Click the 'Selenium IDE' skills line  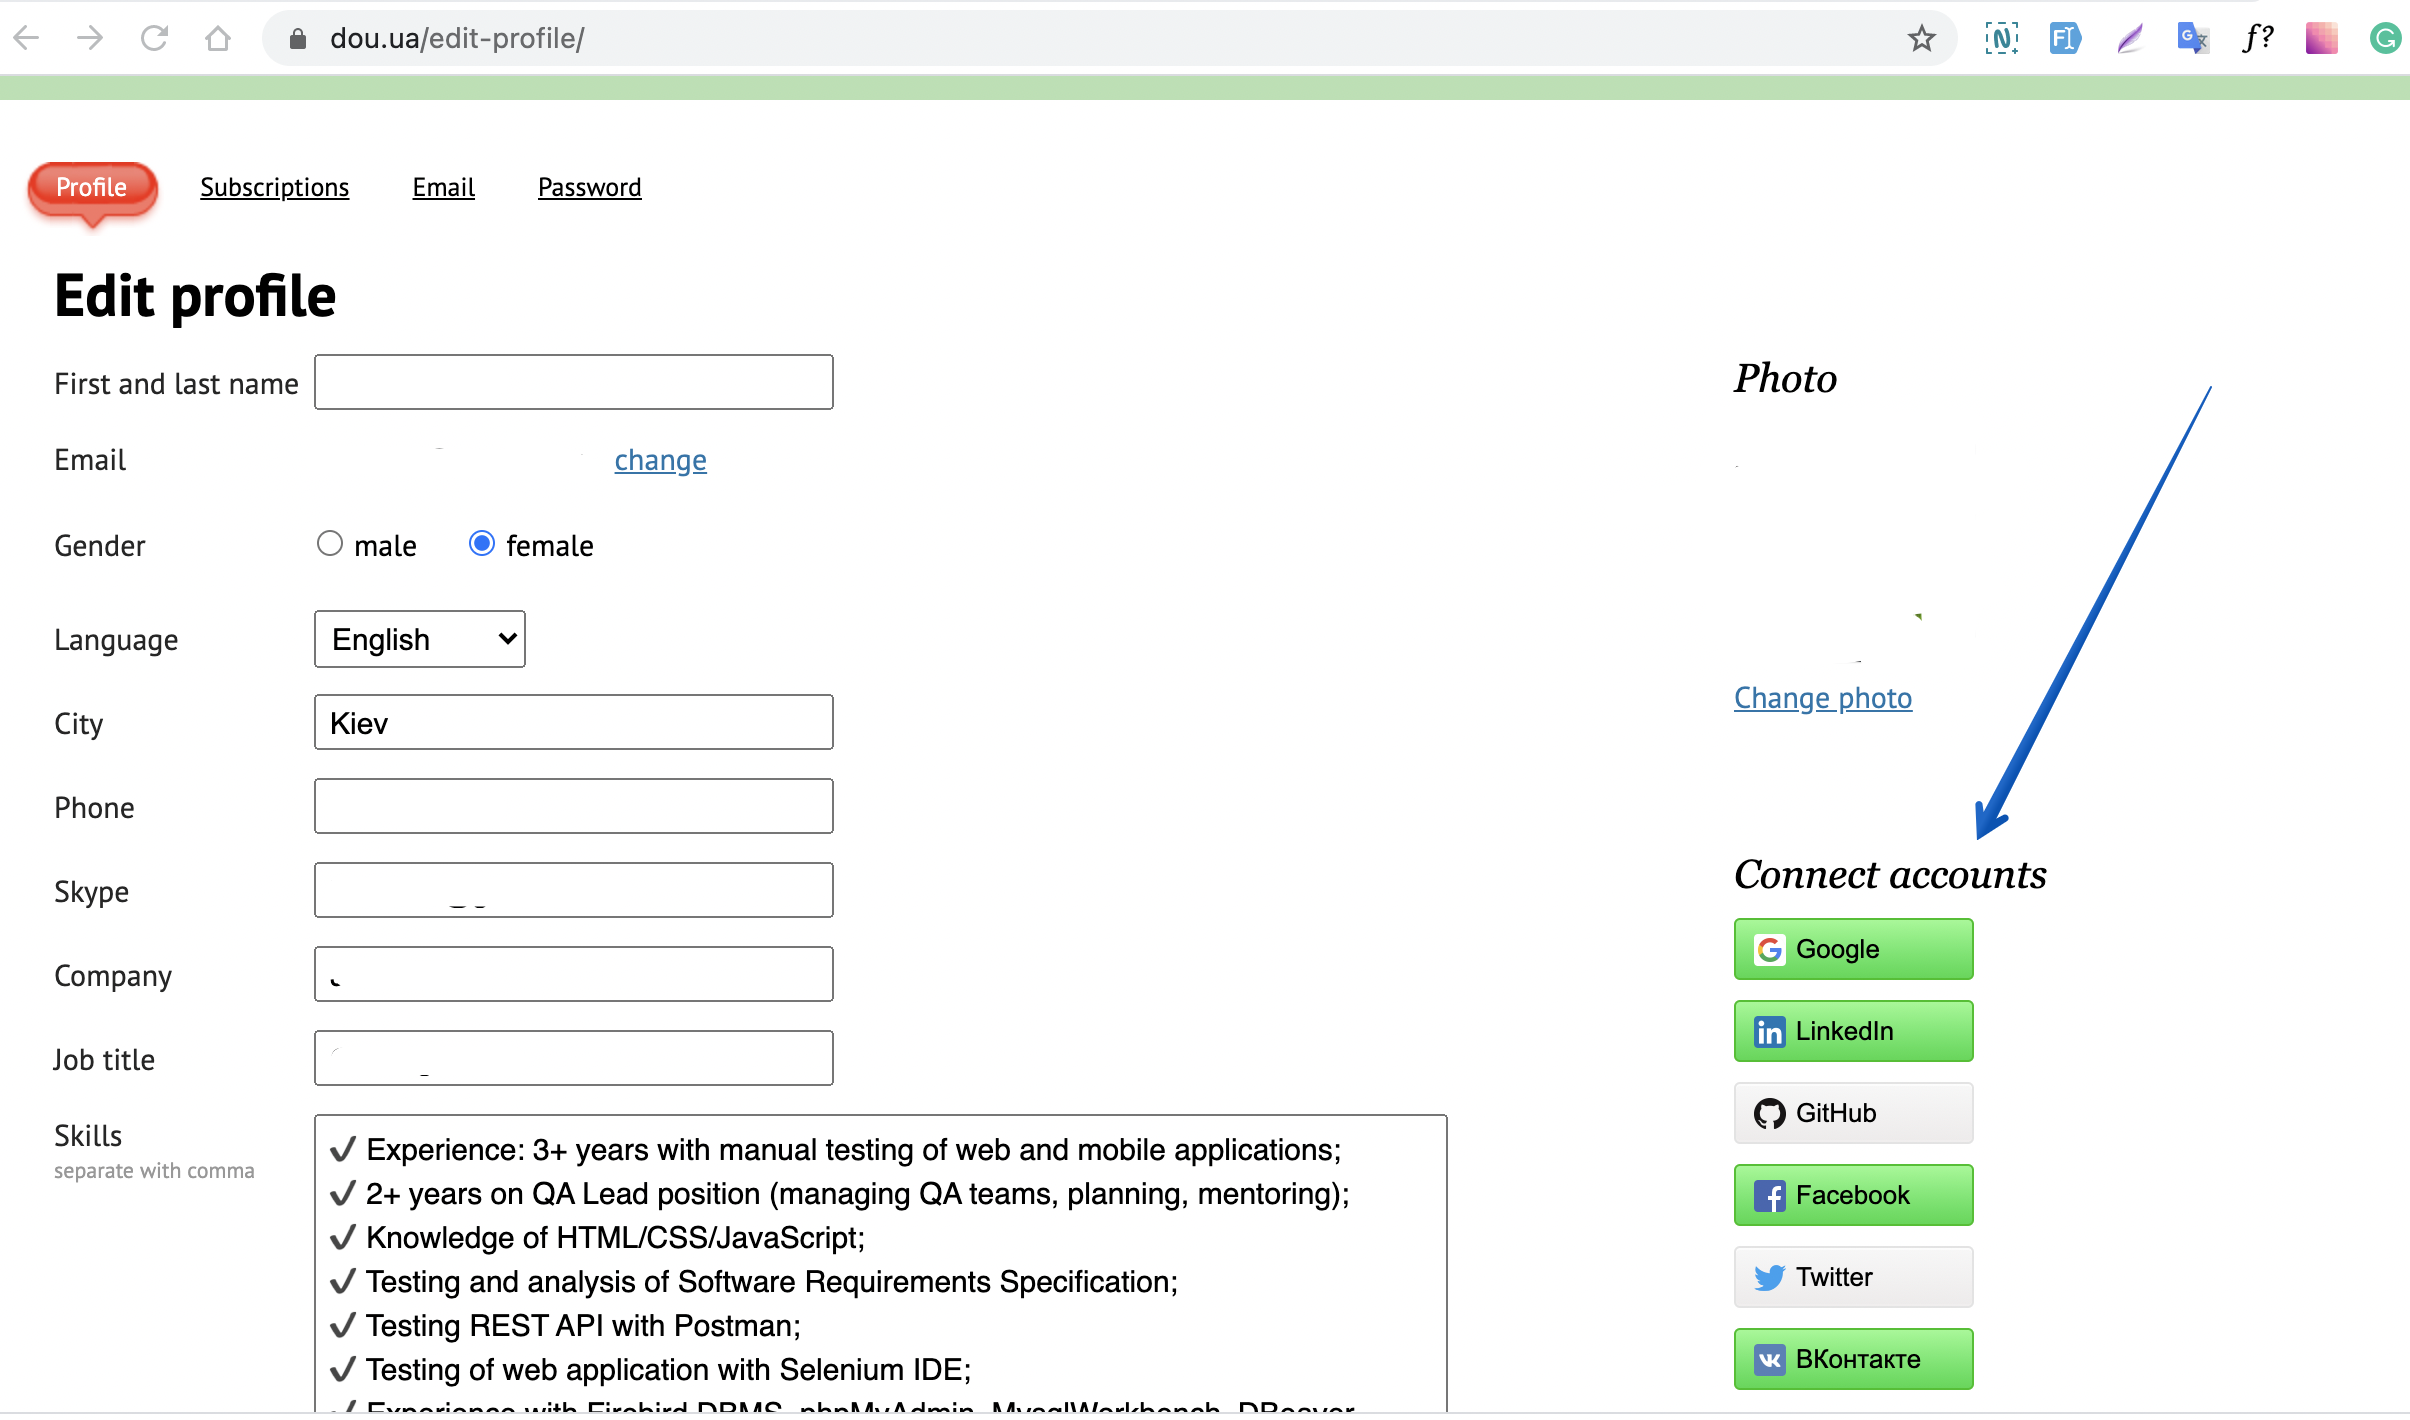coord(650,1370)
